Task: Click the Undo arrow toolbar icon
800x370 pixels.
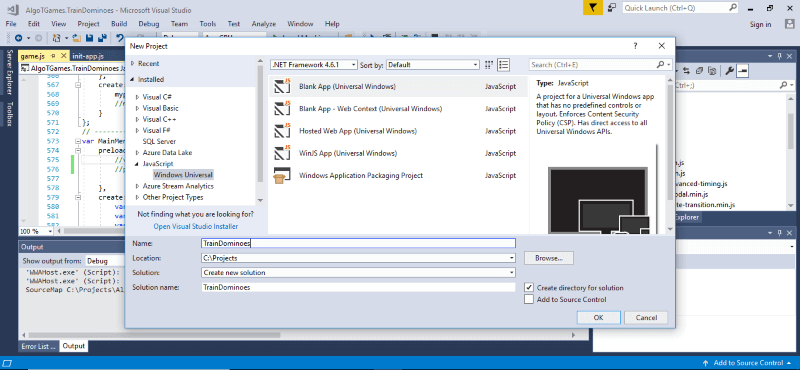Action: (x=120, y=38)
